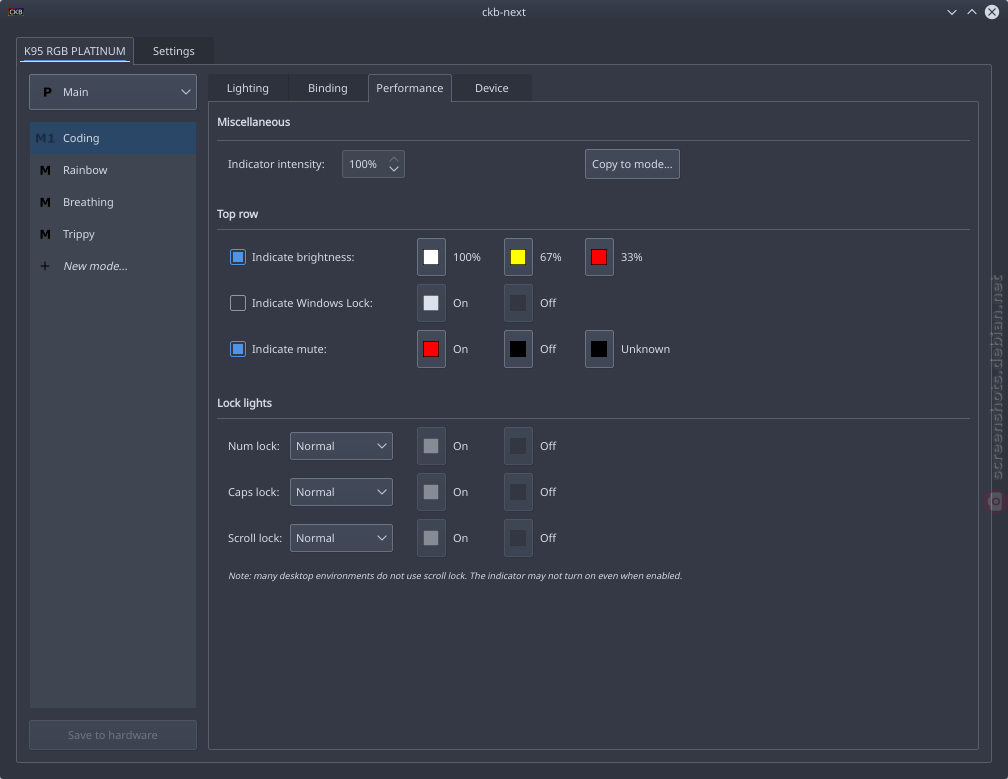Viewport: 1008px width, 779px height.
Task: Pick the red 33% brightness color
Action: click(599, 257)
